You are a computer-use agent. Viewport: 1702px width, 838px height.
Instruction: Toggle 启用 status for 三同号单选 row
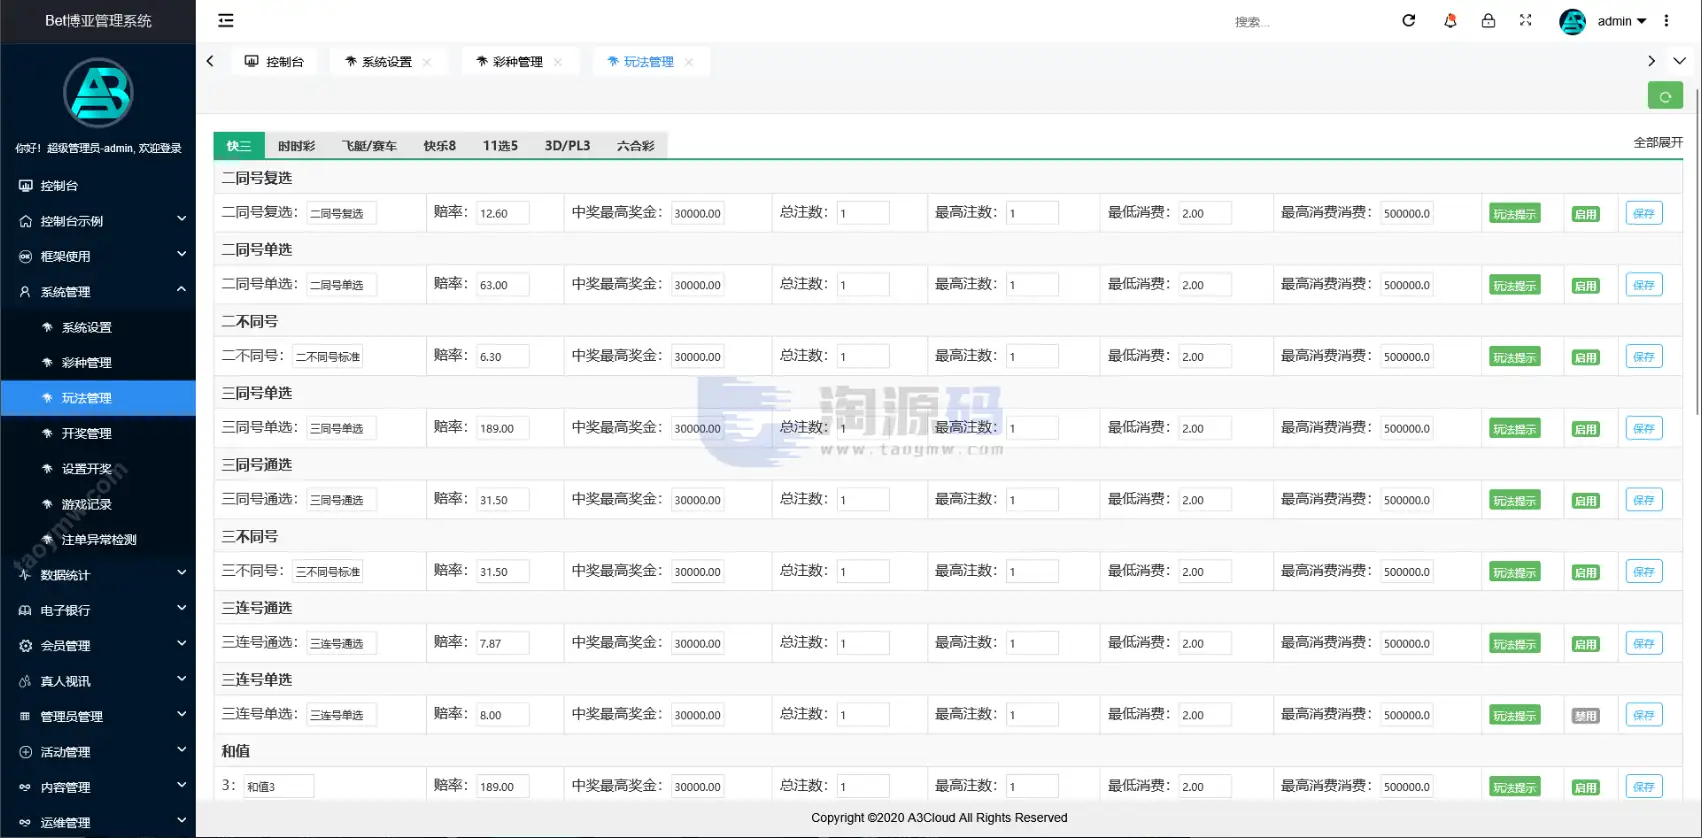[x=1585, y=429]
